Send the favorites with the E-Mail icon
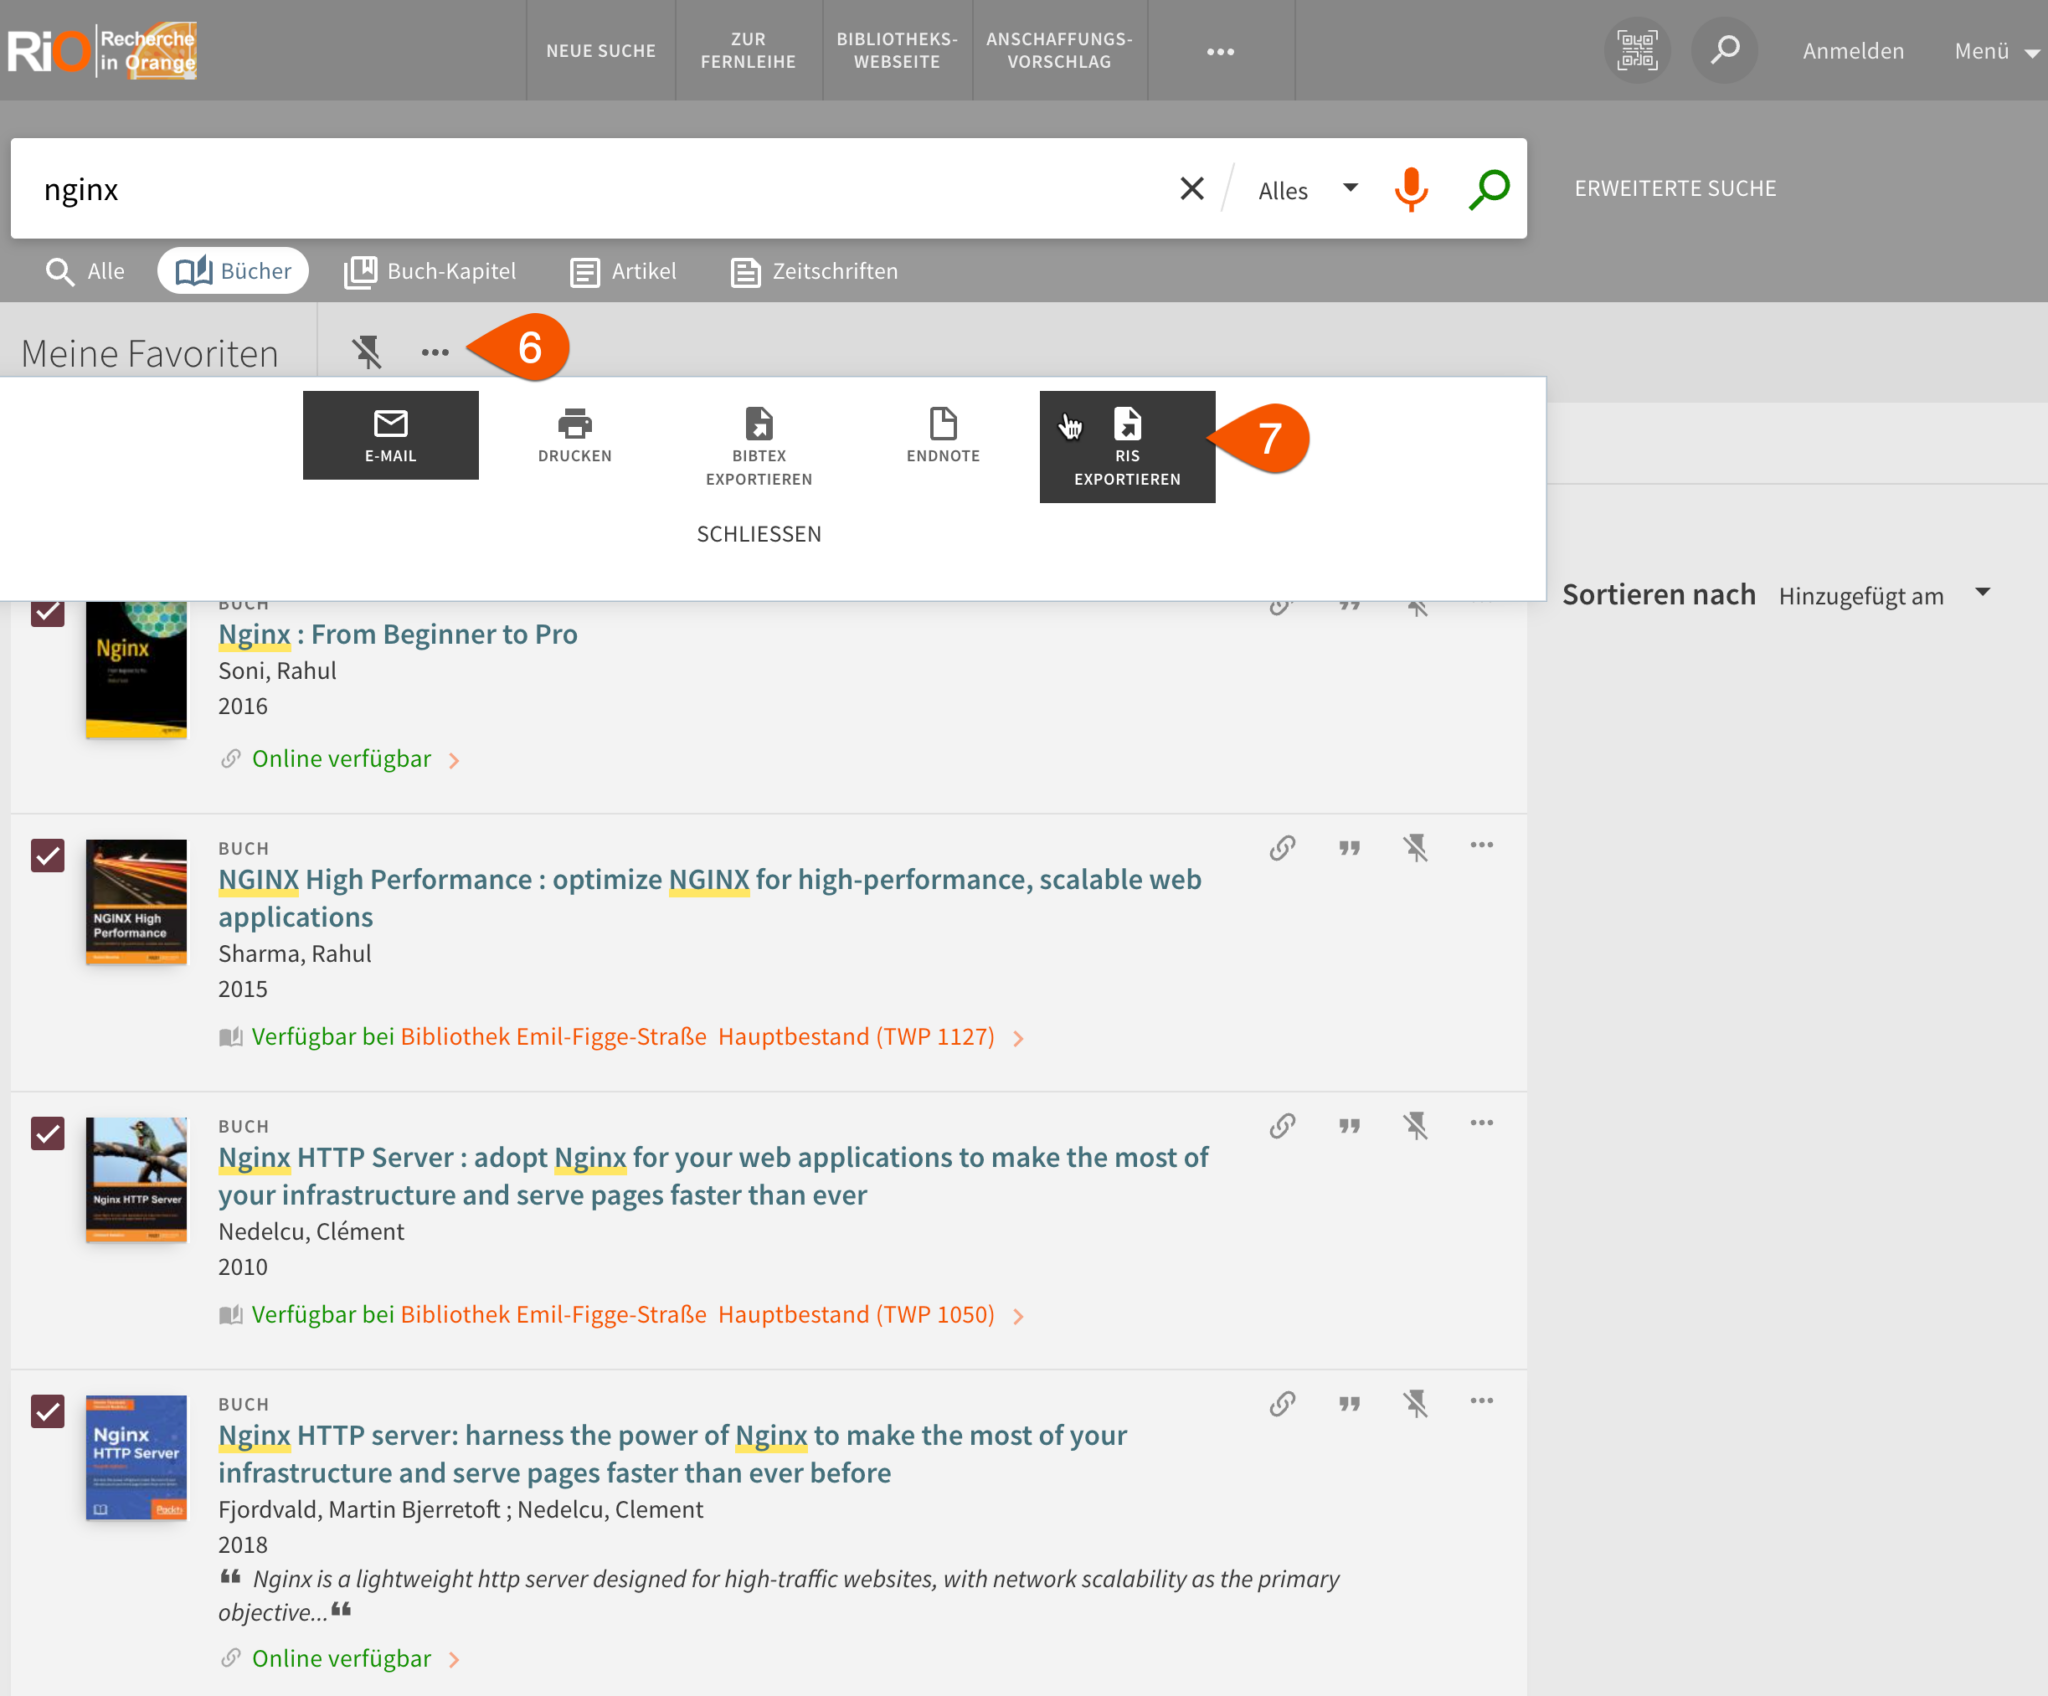The height and width of the screenshot is (1696, 2048). [390, 424]
